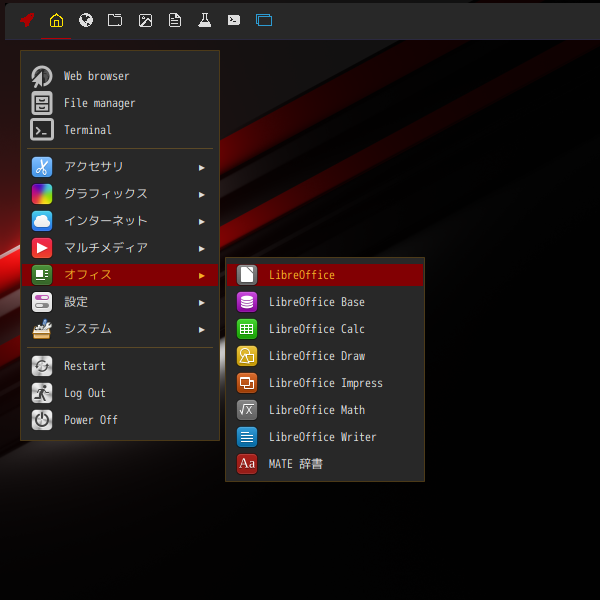
Task: Click the toolbox icon for システム
Action: point(42,329)
